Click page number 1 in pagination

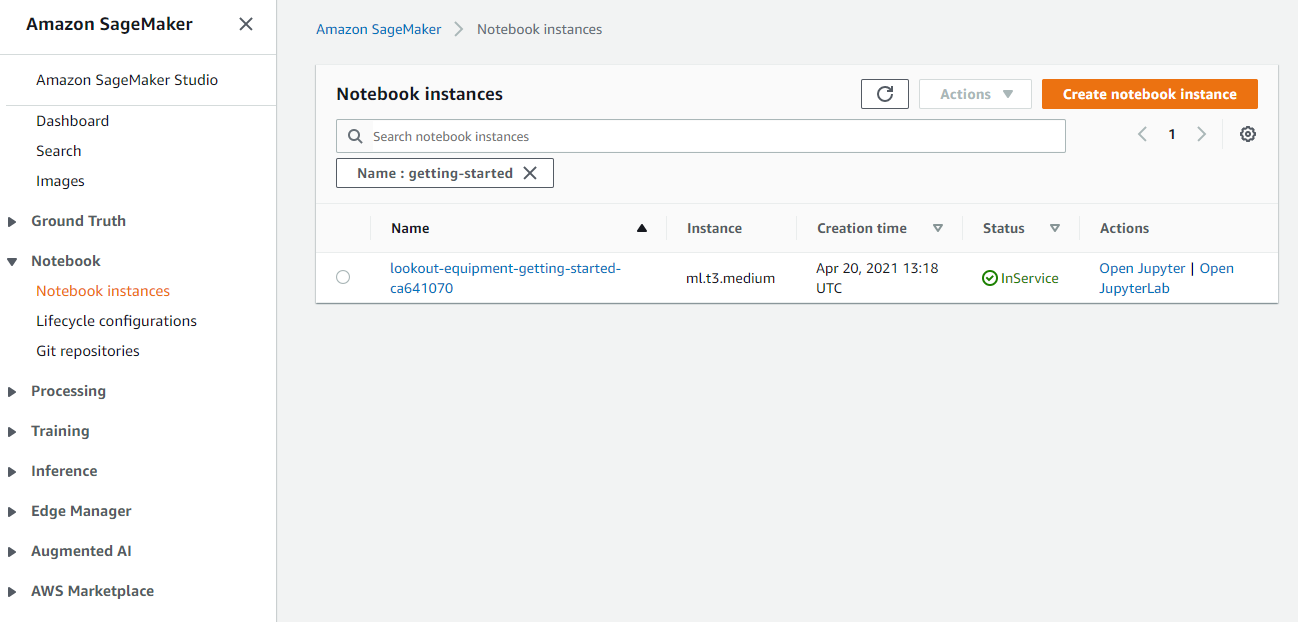click(x=1172, y=134)
